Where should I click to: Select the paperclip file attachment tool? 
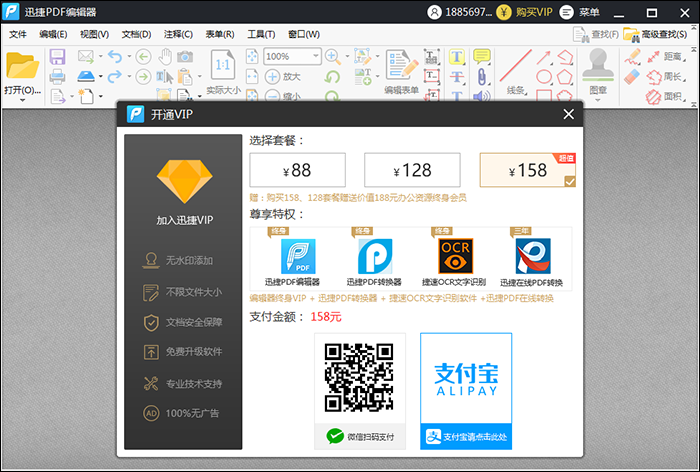point(482,77)
